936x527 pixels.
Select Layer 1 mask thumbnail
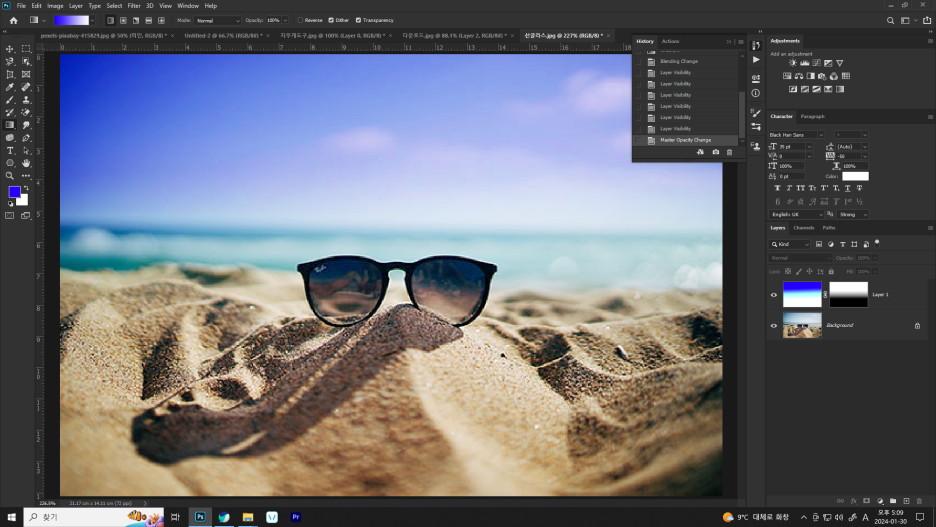coord(848,295)
